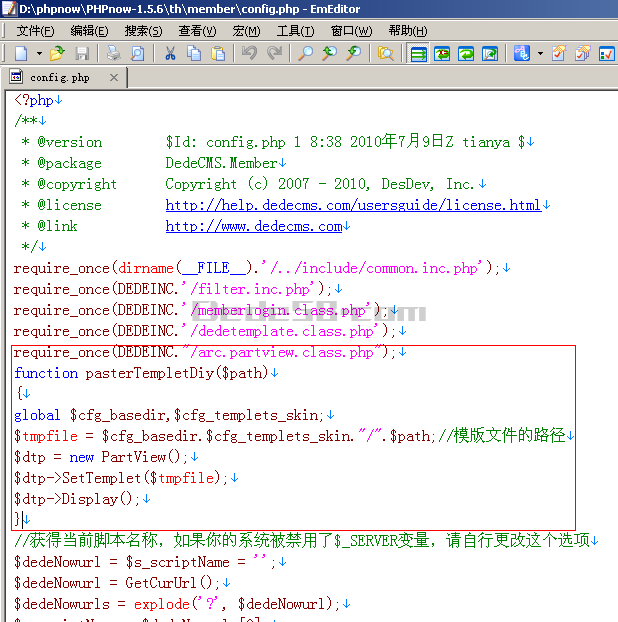618x622 pixels.
Task: Click the New file icon
Action: [21, 53]
